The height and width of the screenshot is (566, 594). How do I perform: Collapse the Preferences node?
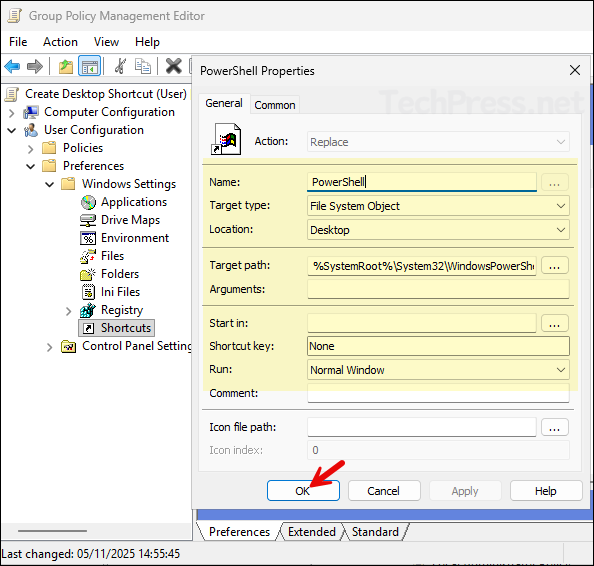[31, 167]
